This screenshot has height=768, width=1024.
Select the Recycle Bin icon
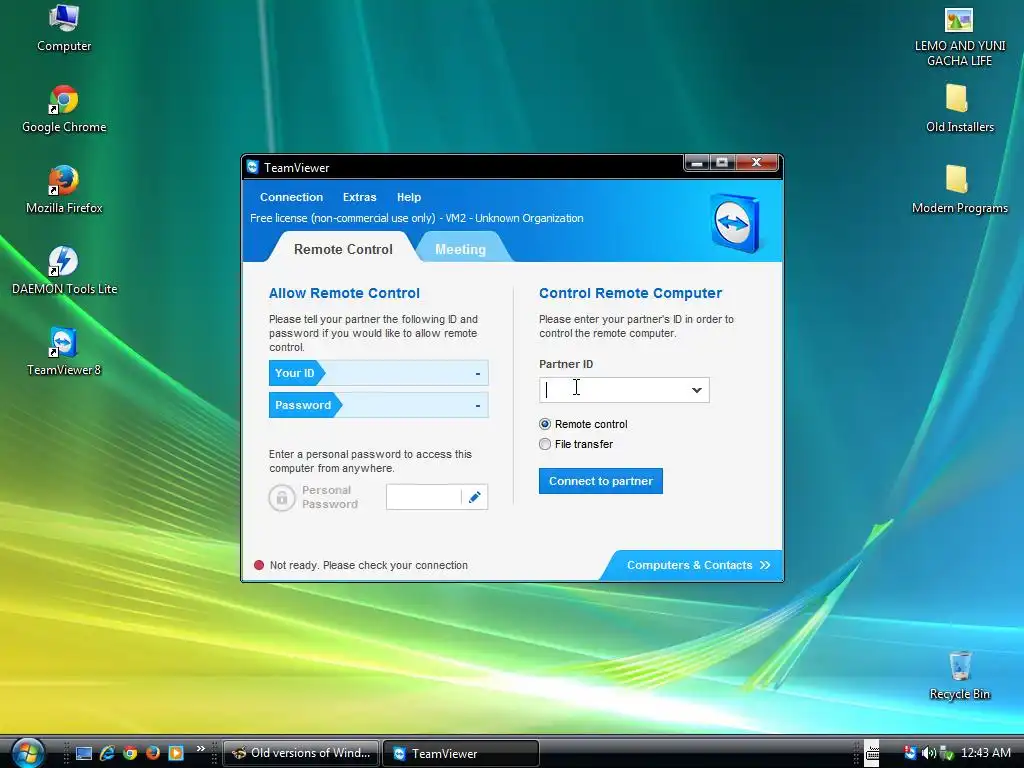pyautogui.click(x=959, y=677)
